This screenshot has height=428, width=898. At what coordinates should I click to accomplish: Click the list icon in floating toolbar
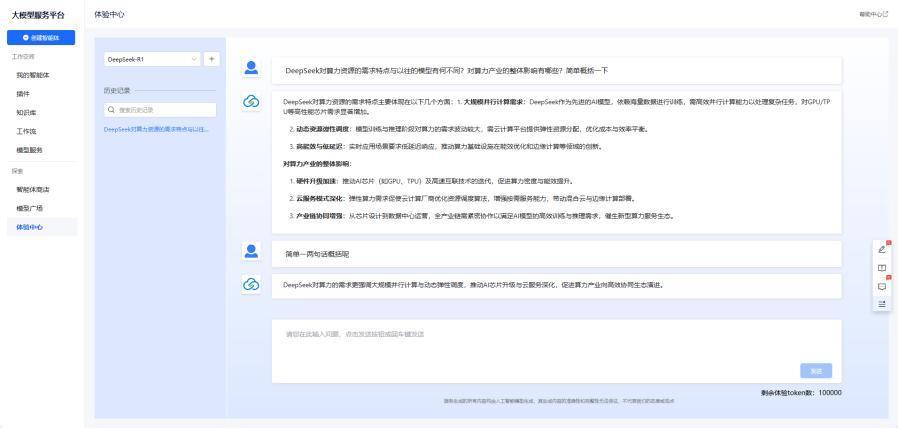(881, 303)
